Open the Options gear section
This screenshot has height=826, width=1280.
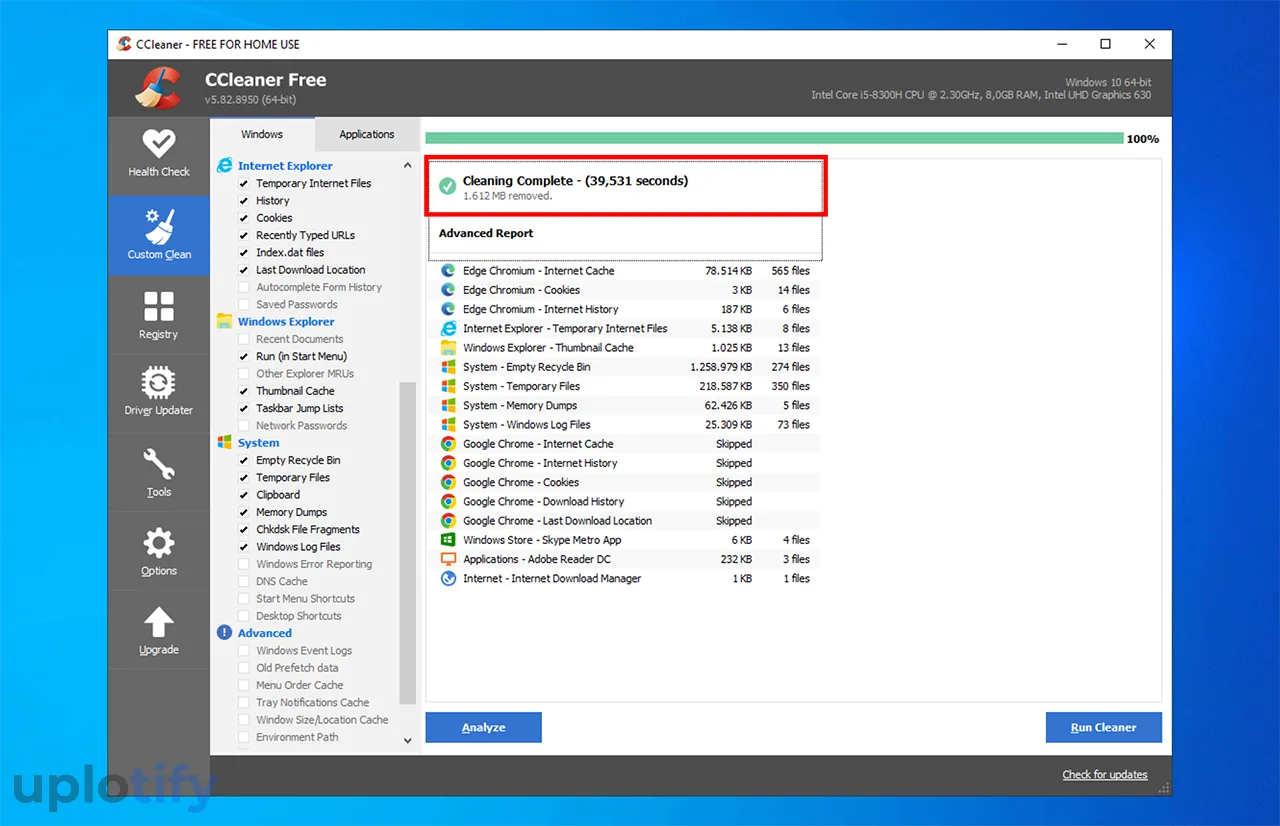[158, 551]
